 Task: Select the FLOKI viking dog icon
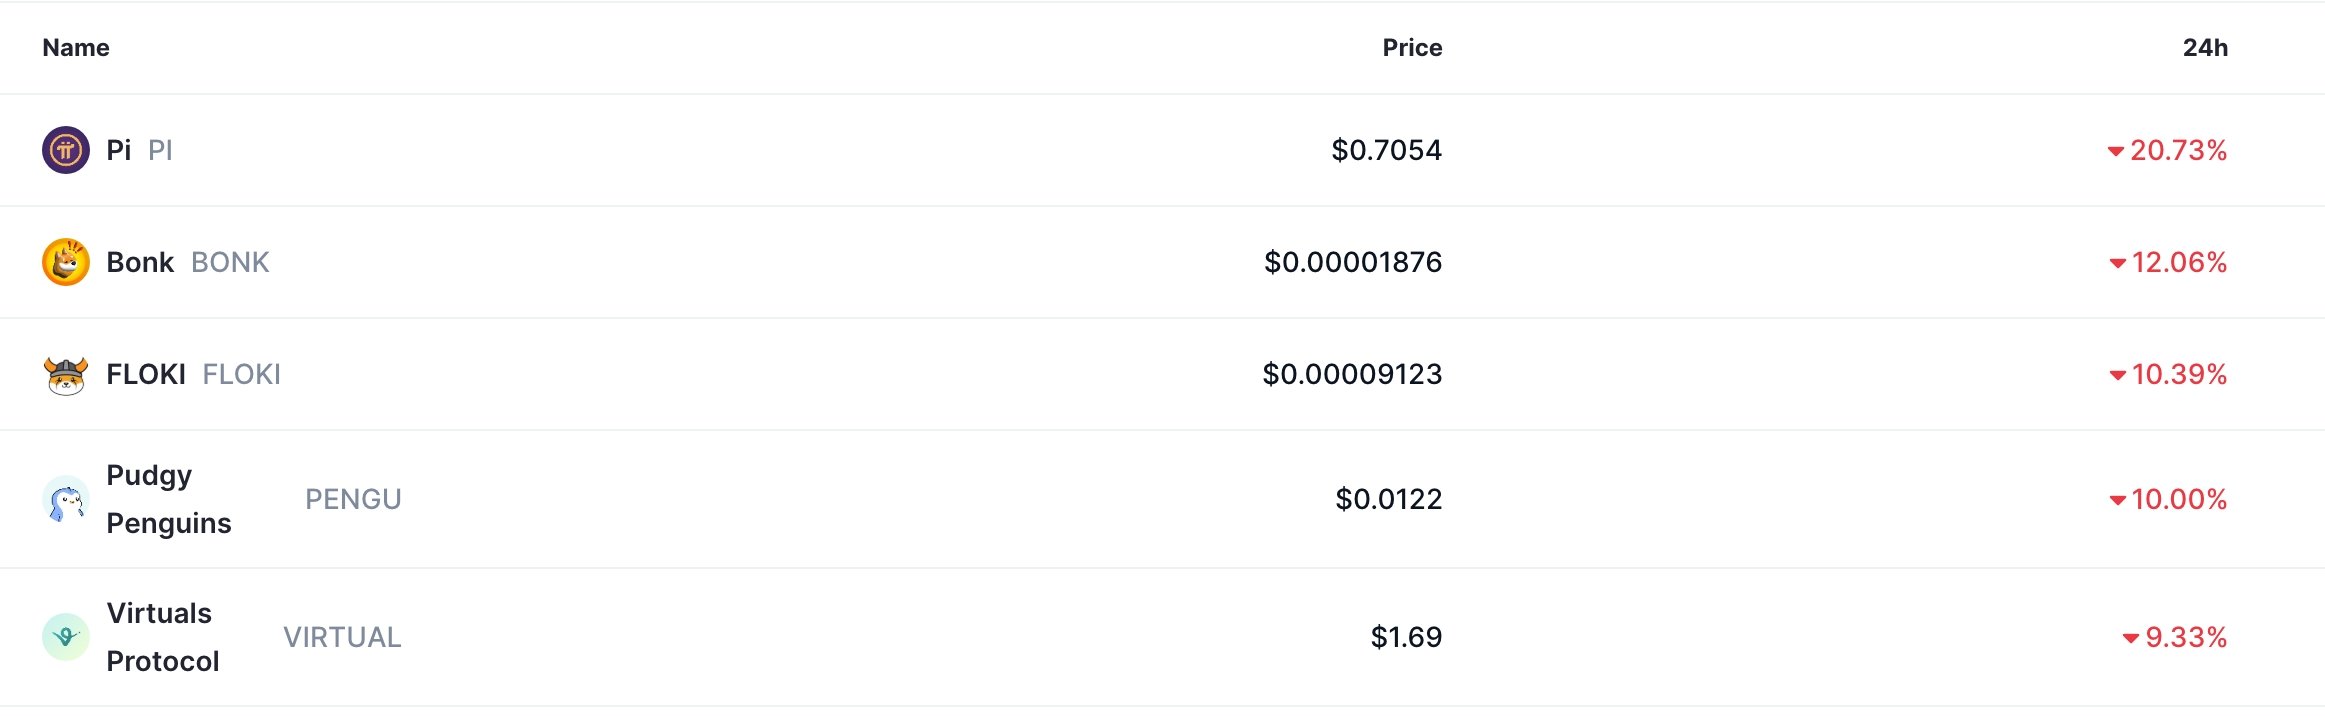coord(64,374)
